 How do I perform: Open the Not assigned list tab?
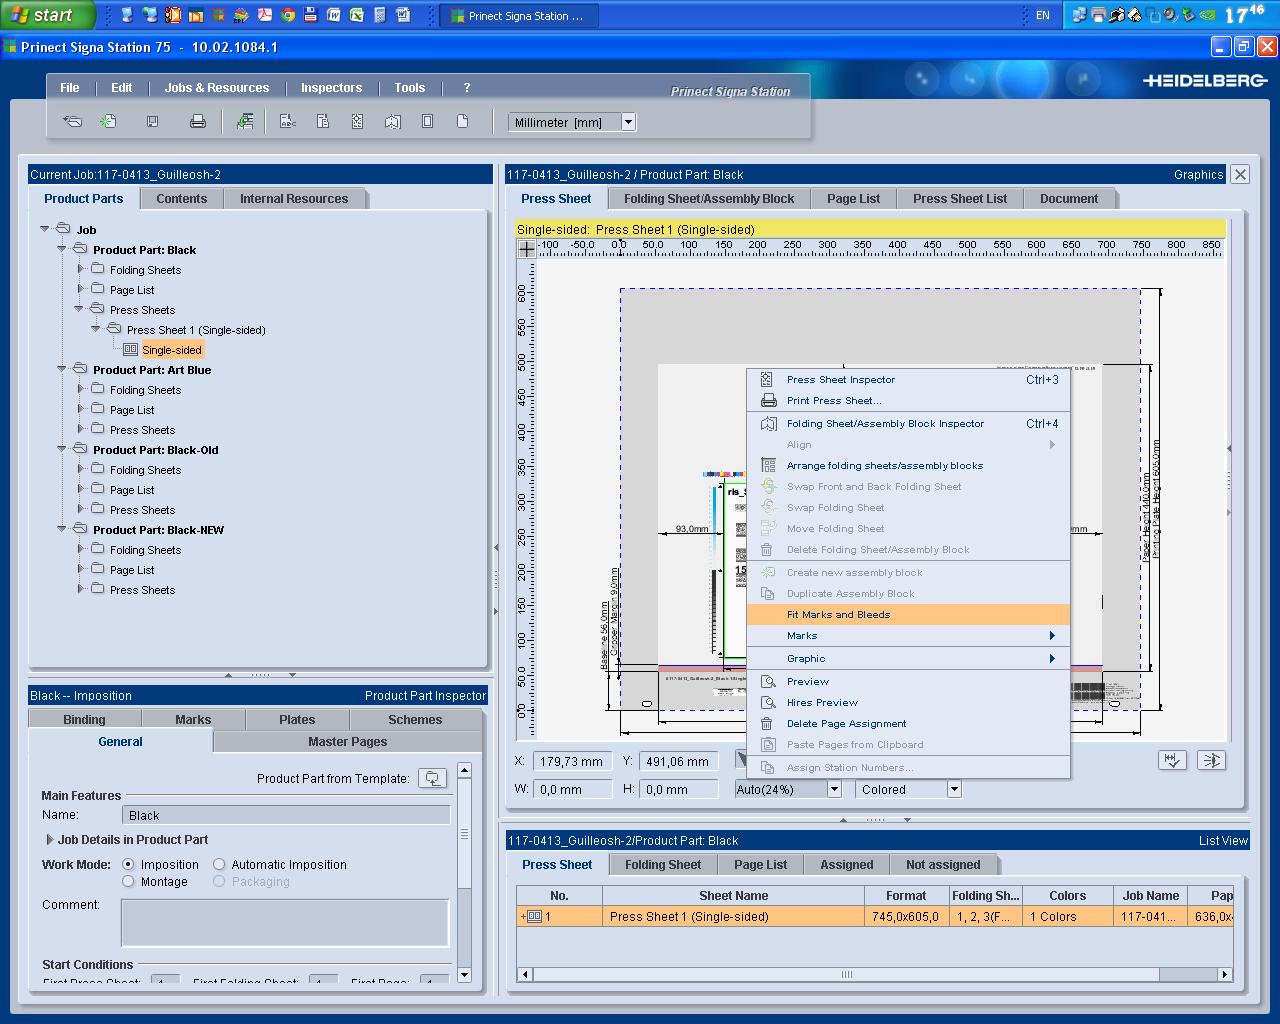point(942,864)
